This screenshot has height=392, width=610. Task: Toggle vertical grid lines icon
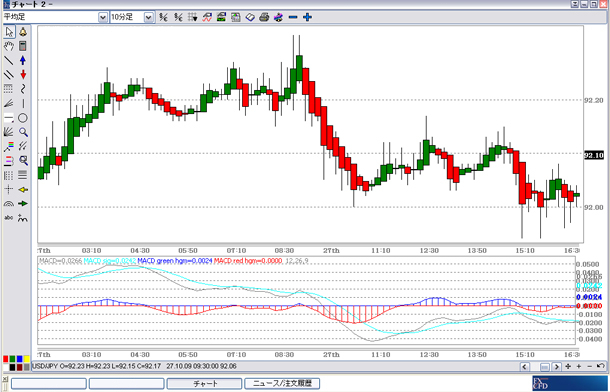point(9,175)
